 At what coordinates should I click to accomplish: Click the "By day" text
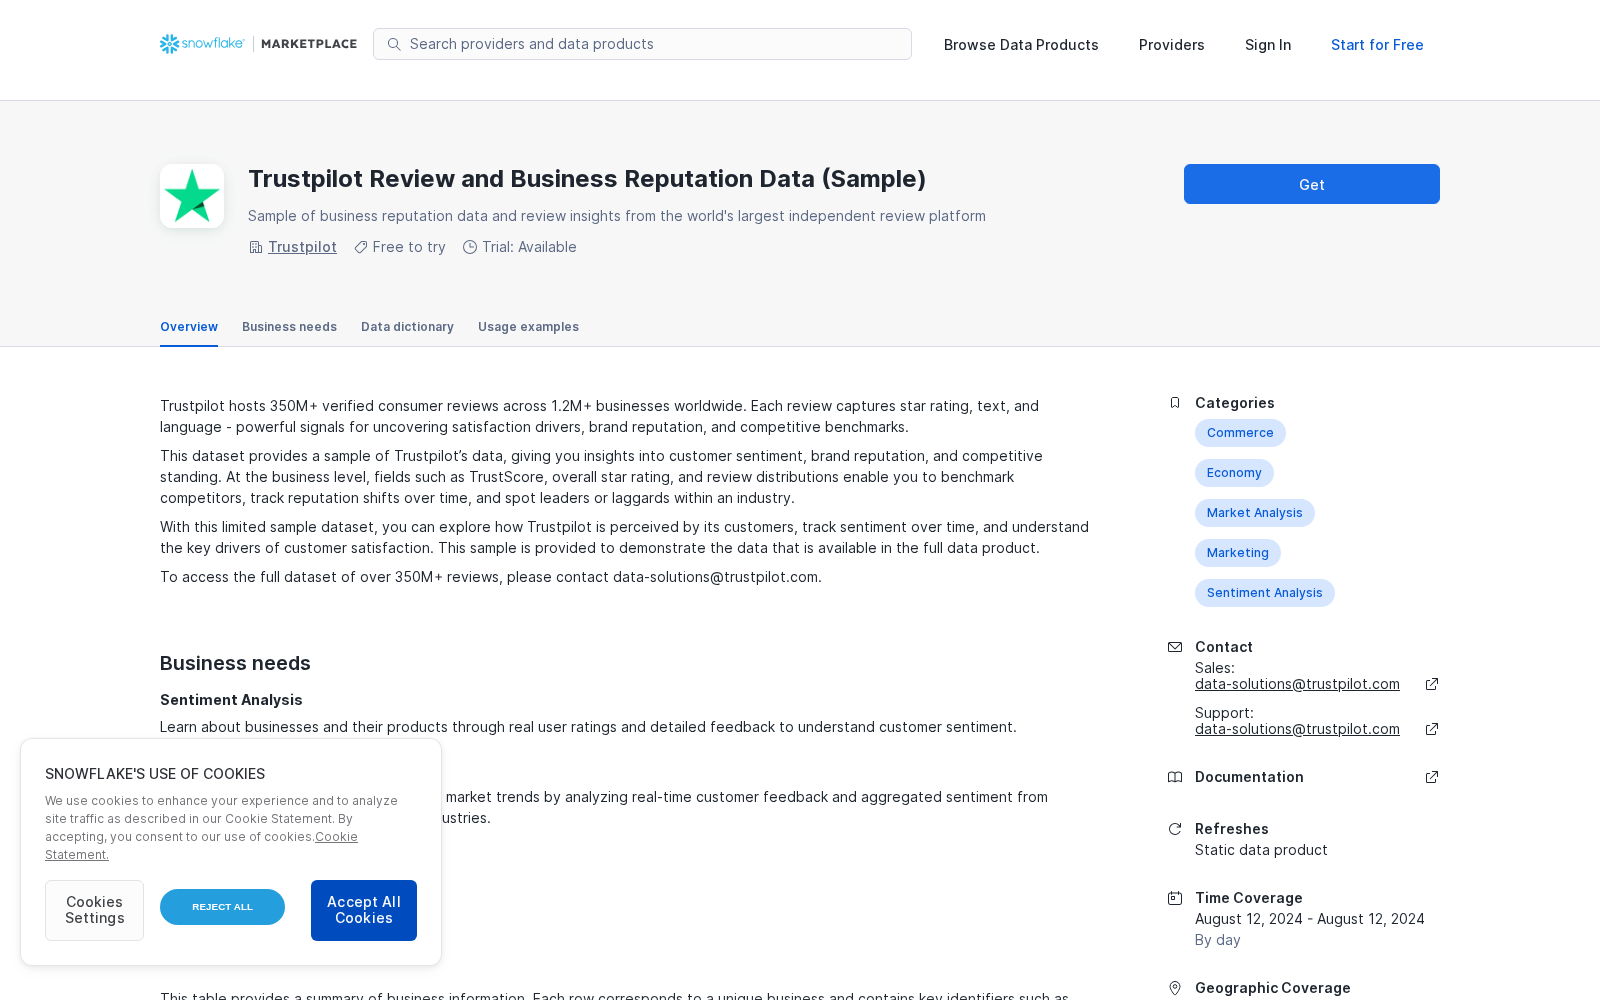click(x=1218, y=940)
